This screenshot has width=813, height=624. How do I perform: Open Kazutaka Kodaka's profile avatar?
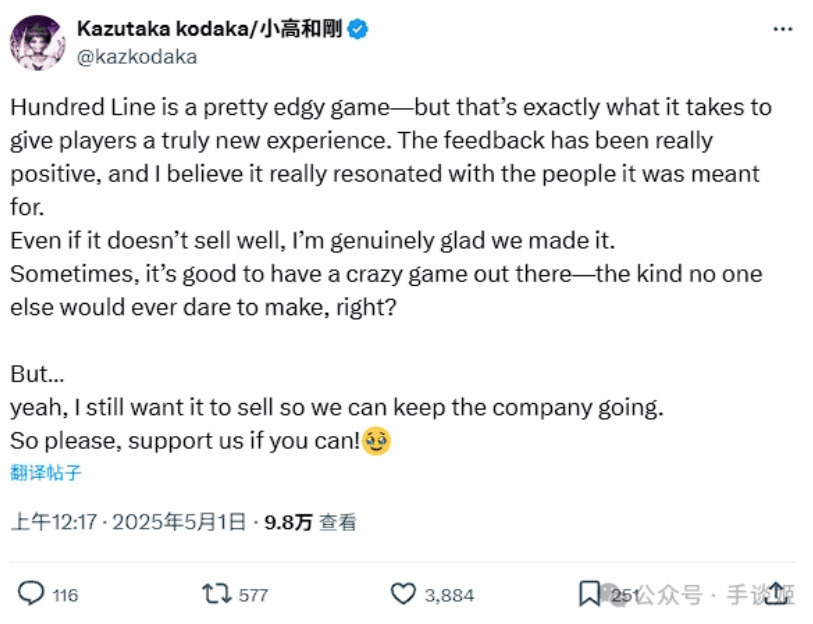[x=37, y=42]
